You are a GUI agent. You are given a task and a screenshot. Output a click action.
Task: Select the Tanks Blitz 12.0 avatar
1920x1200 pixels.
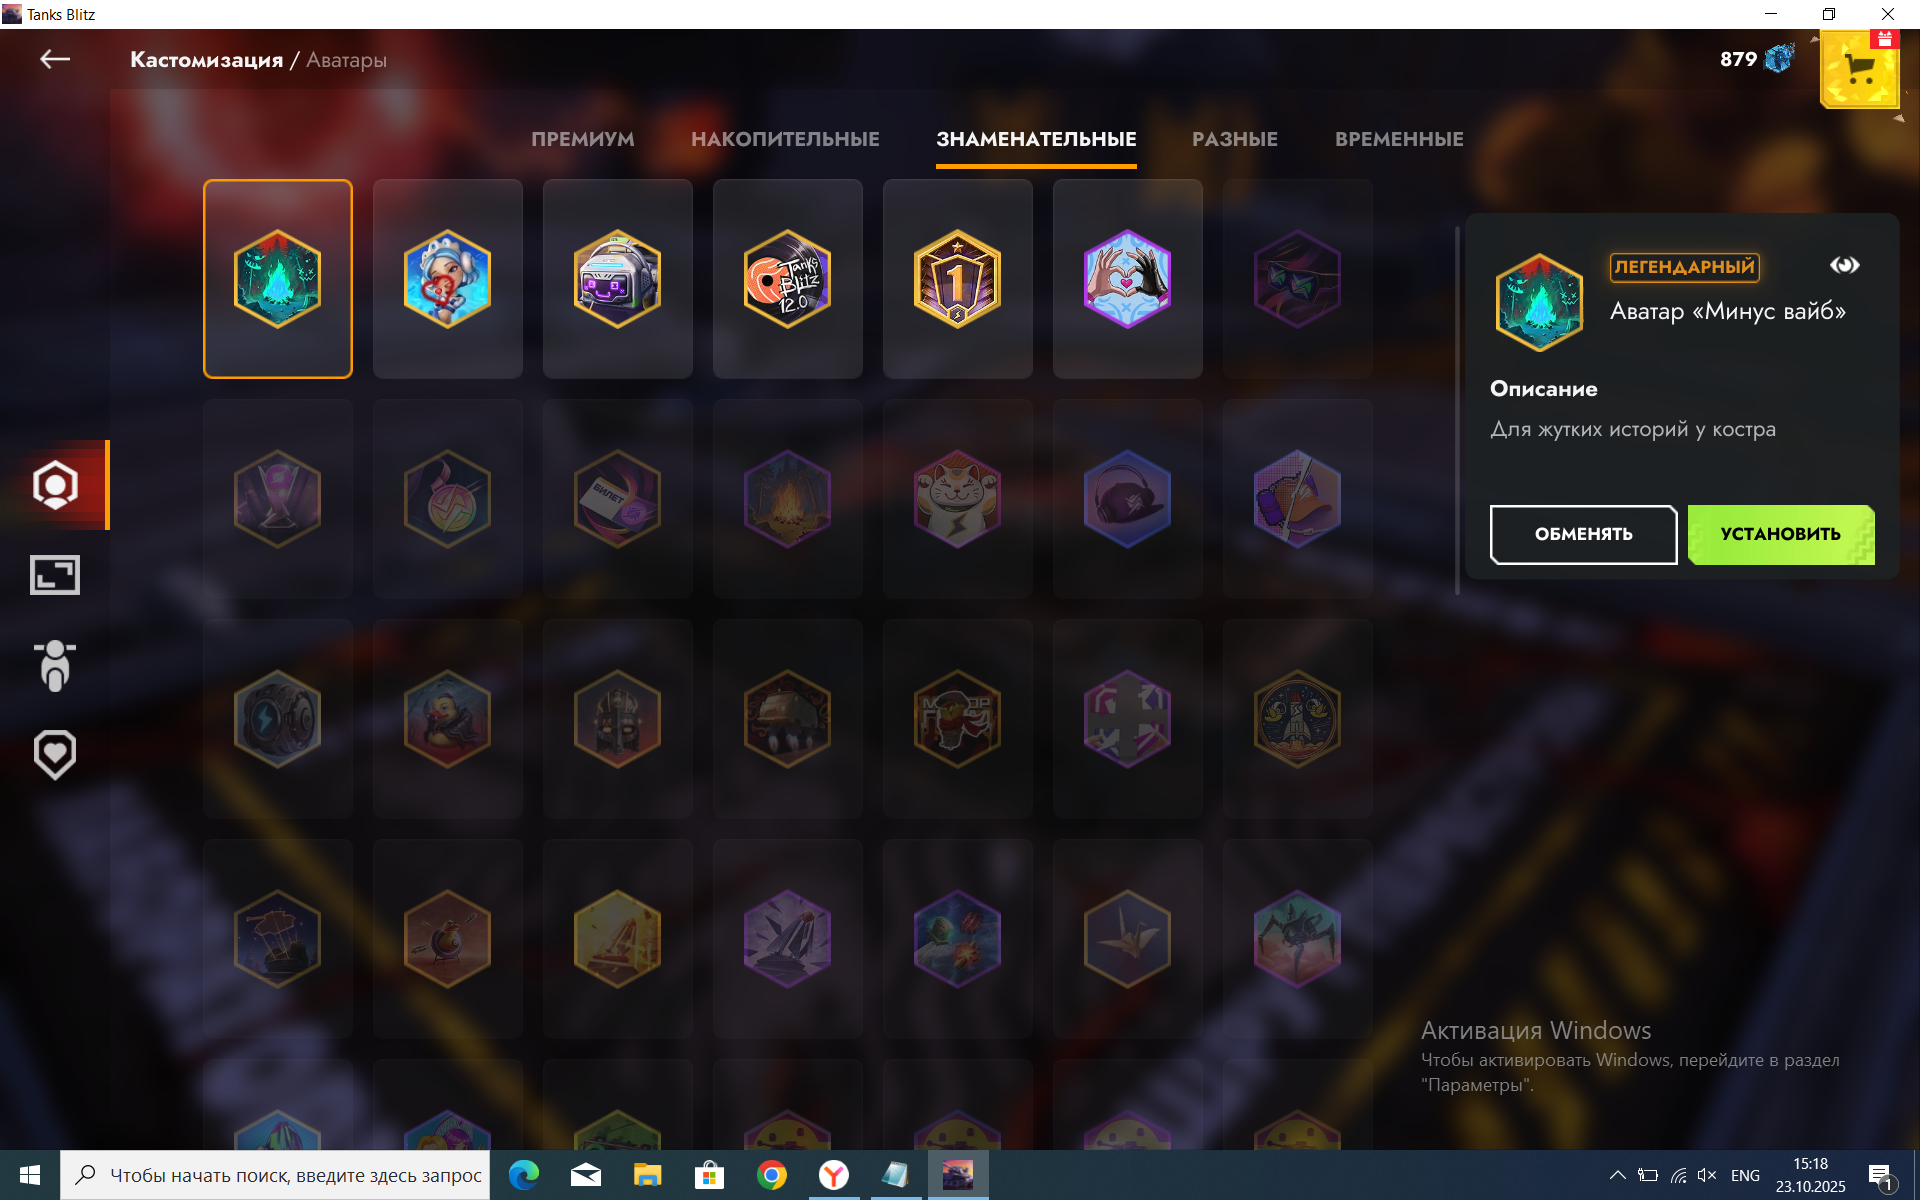tap(787, 279)
